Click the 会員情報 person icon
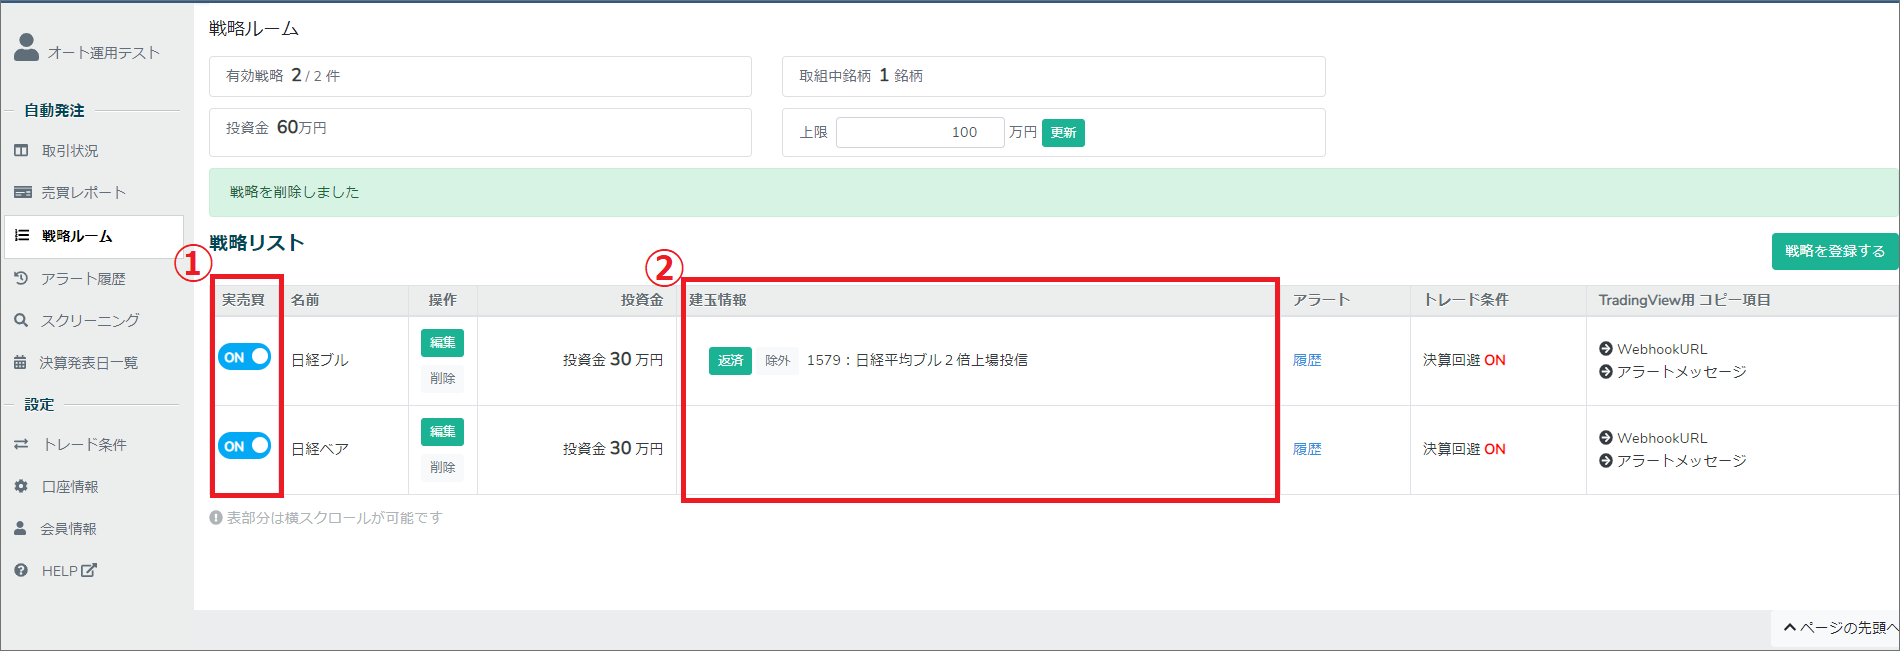The height and width of the screenshot is (651, 1900). (20, 528)
